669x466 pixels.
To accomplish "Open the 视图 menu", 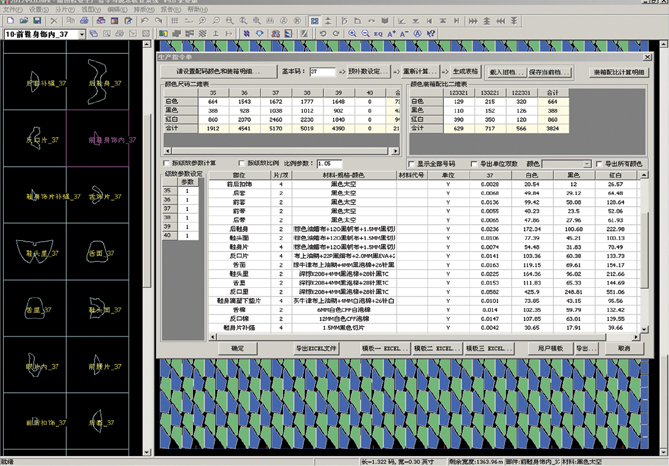I will coord(91,9).
